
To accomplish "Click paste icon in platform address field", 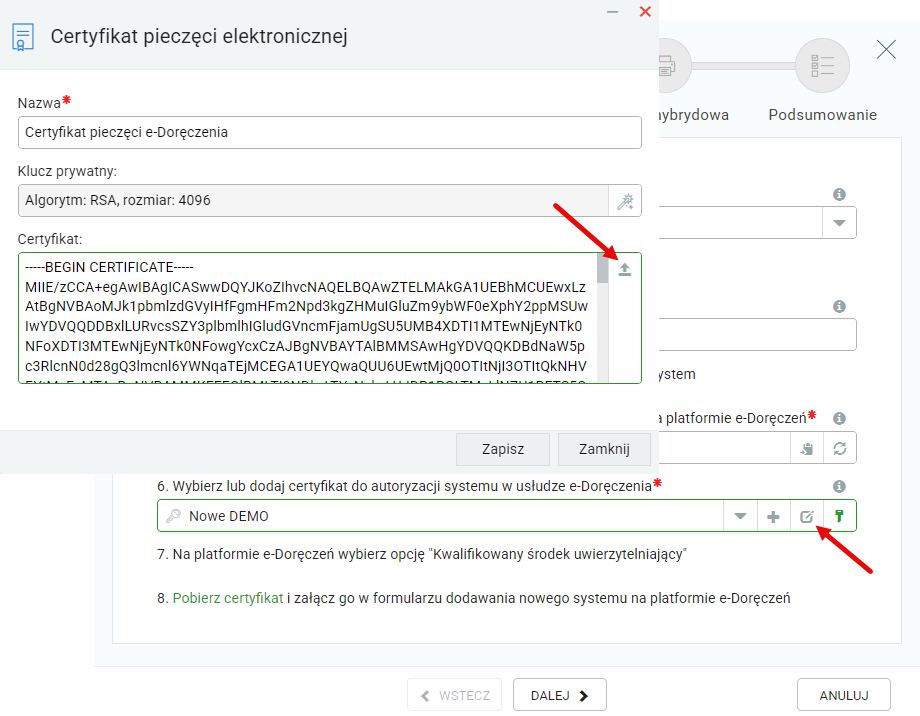I will [807, 448].
